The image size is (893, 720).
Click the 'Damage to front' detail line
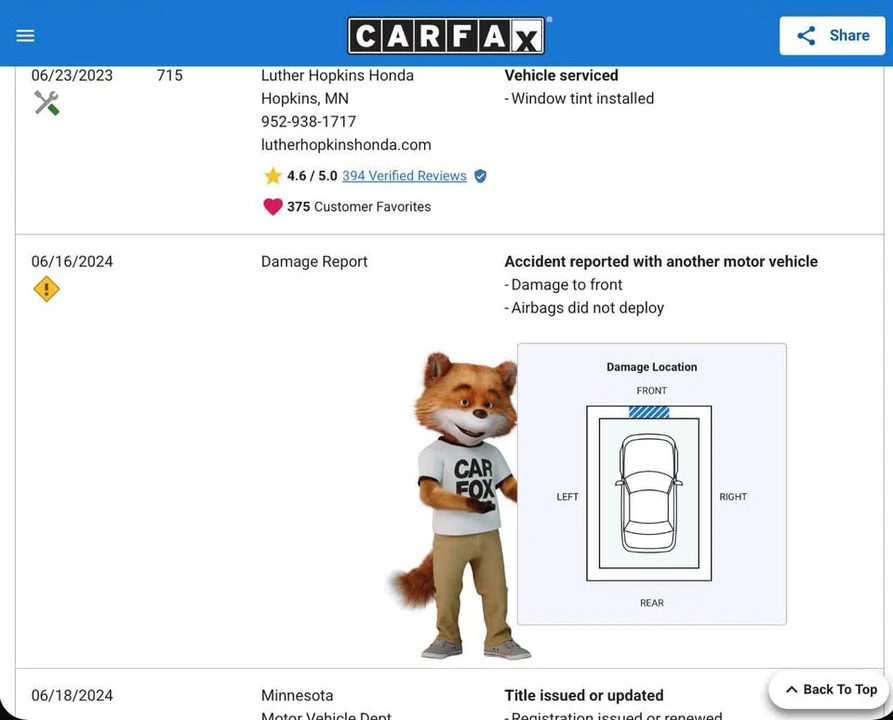(563, 285)
